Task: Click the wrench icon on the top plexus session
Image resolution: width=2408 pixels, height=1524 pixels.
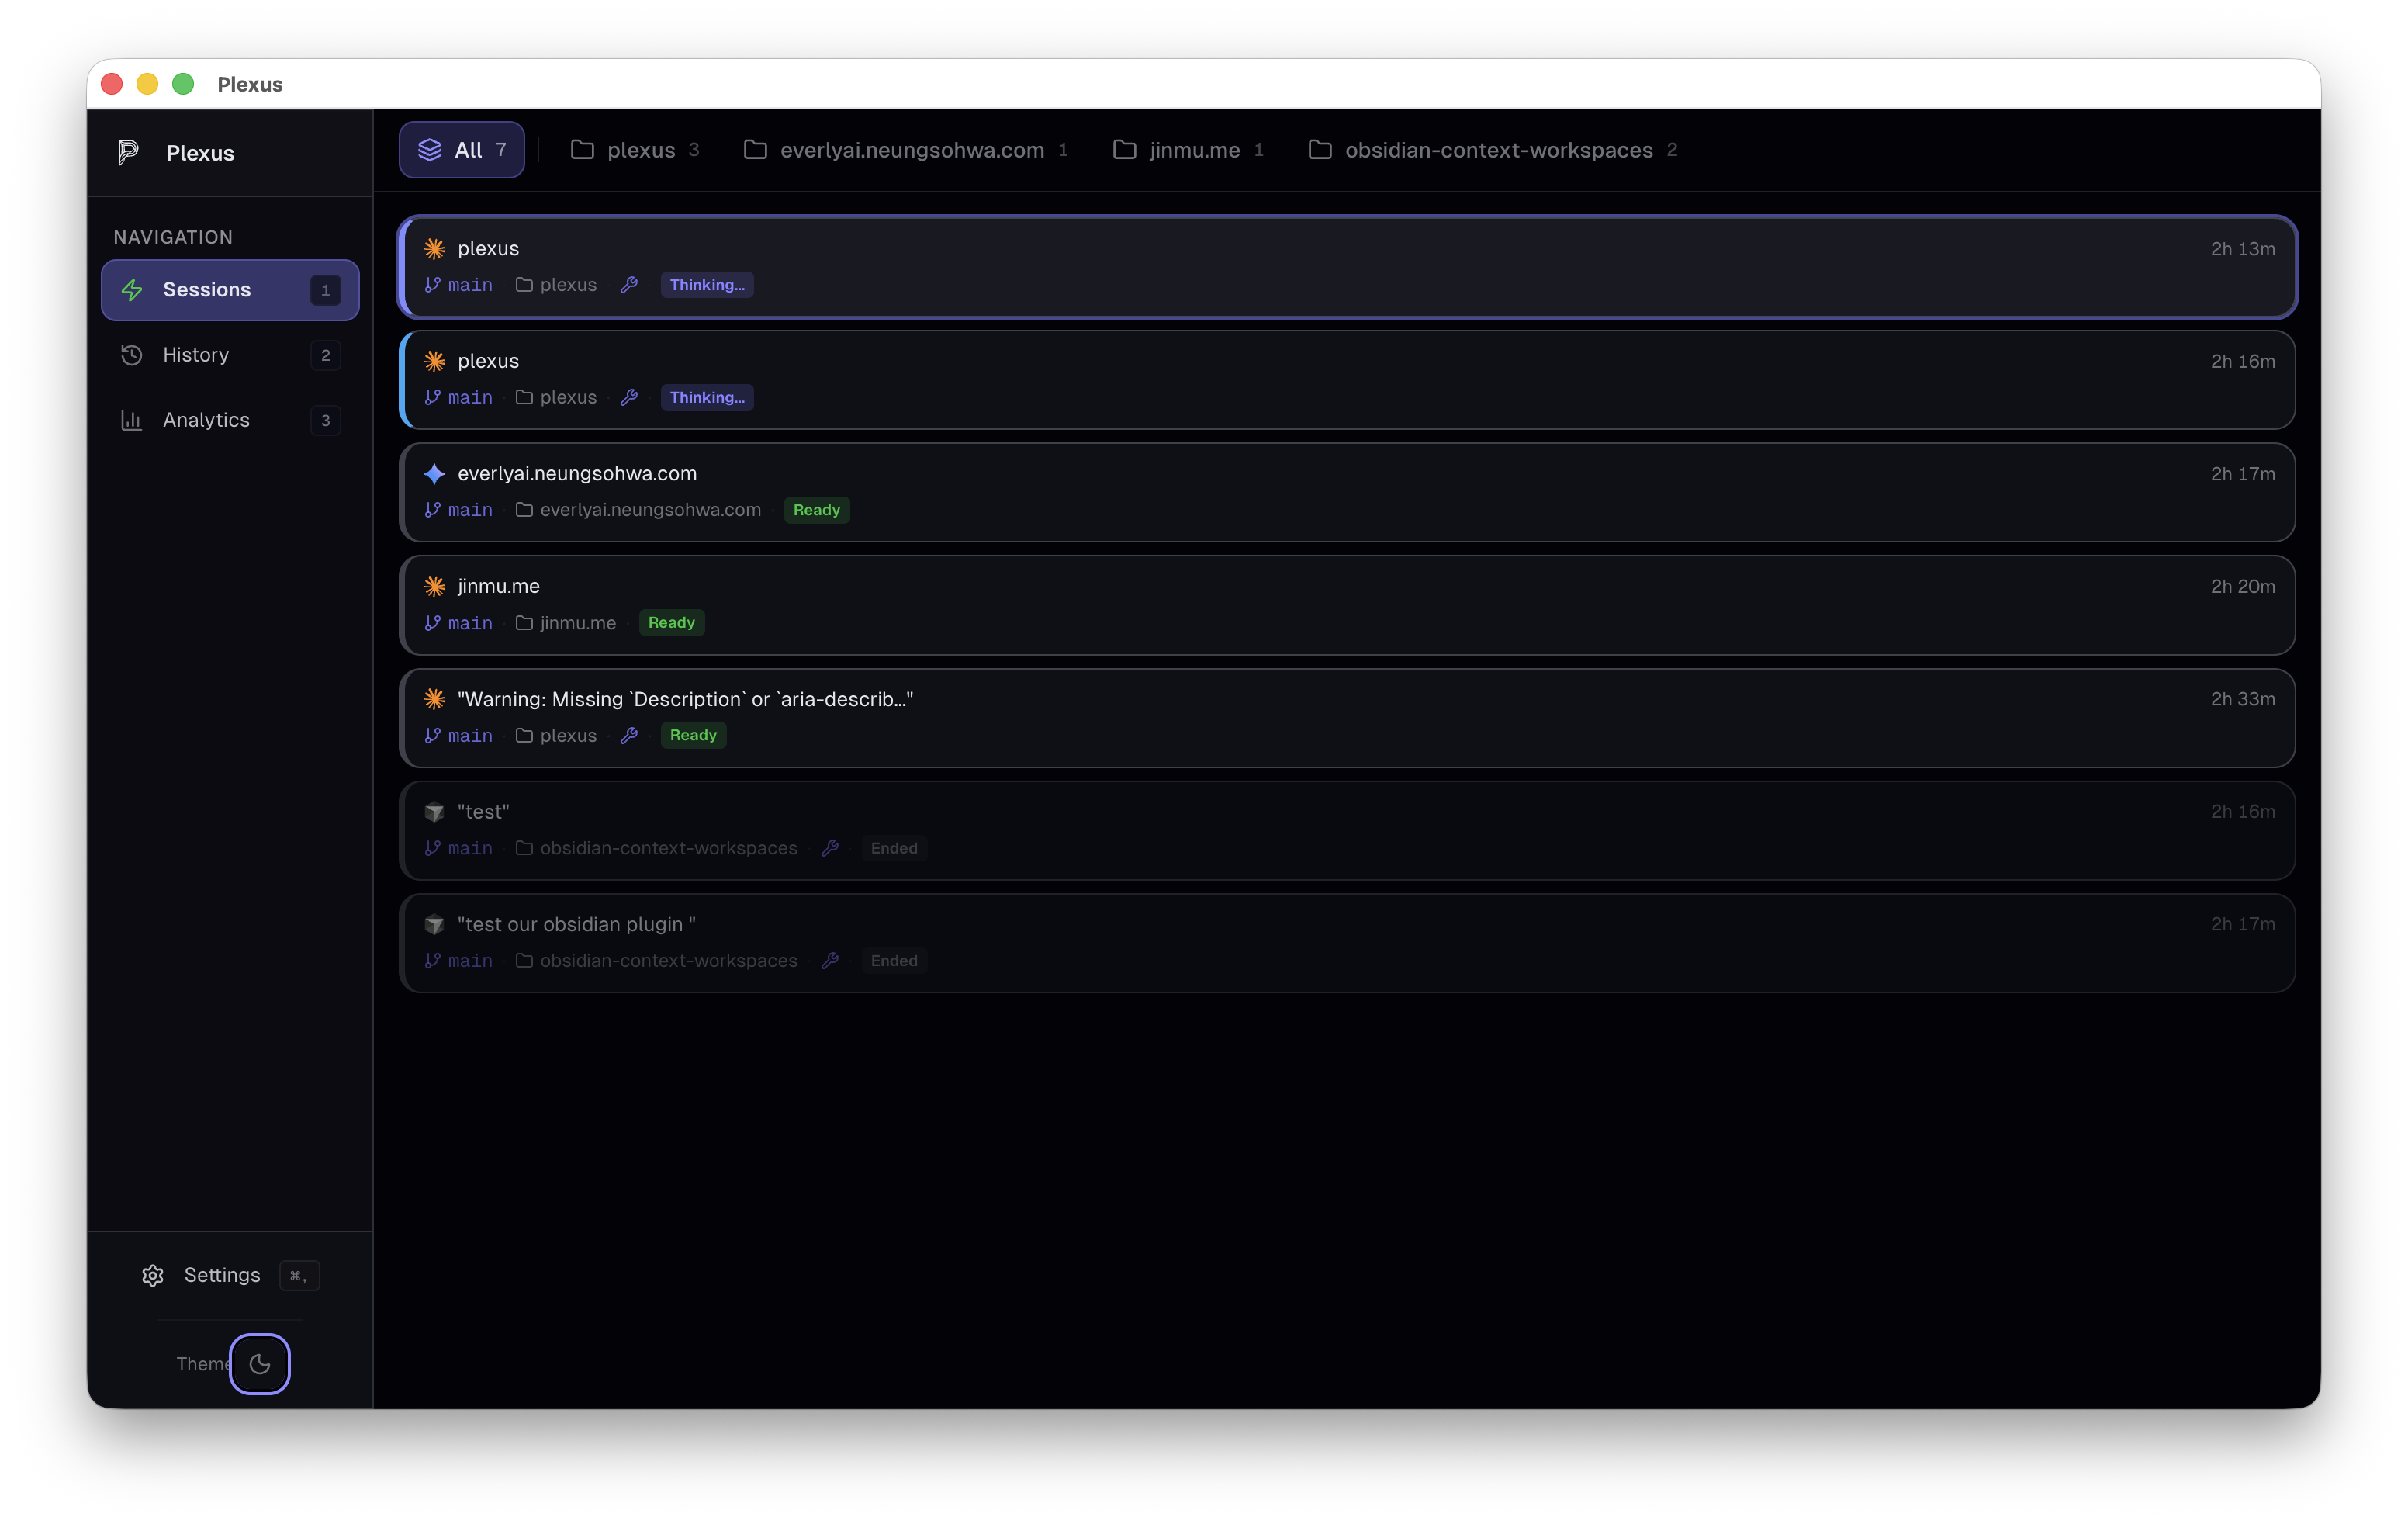Action: tap(630, 285)
